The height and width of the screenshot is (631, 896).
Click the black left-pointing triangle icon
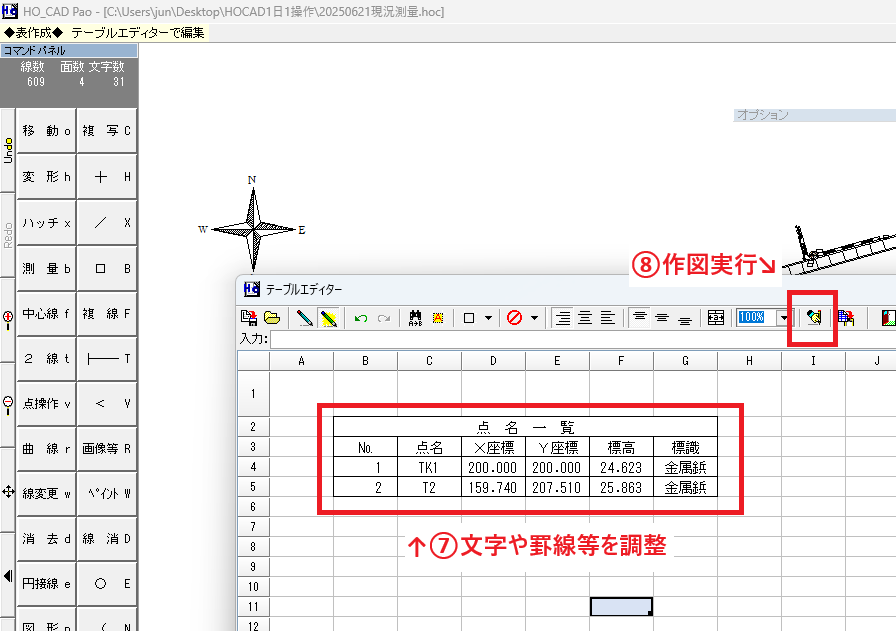(x=8, y=576)
